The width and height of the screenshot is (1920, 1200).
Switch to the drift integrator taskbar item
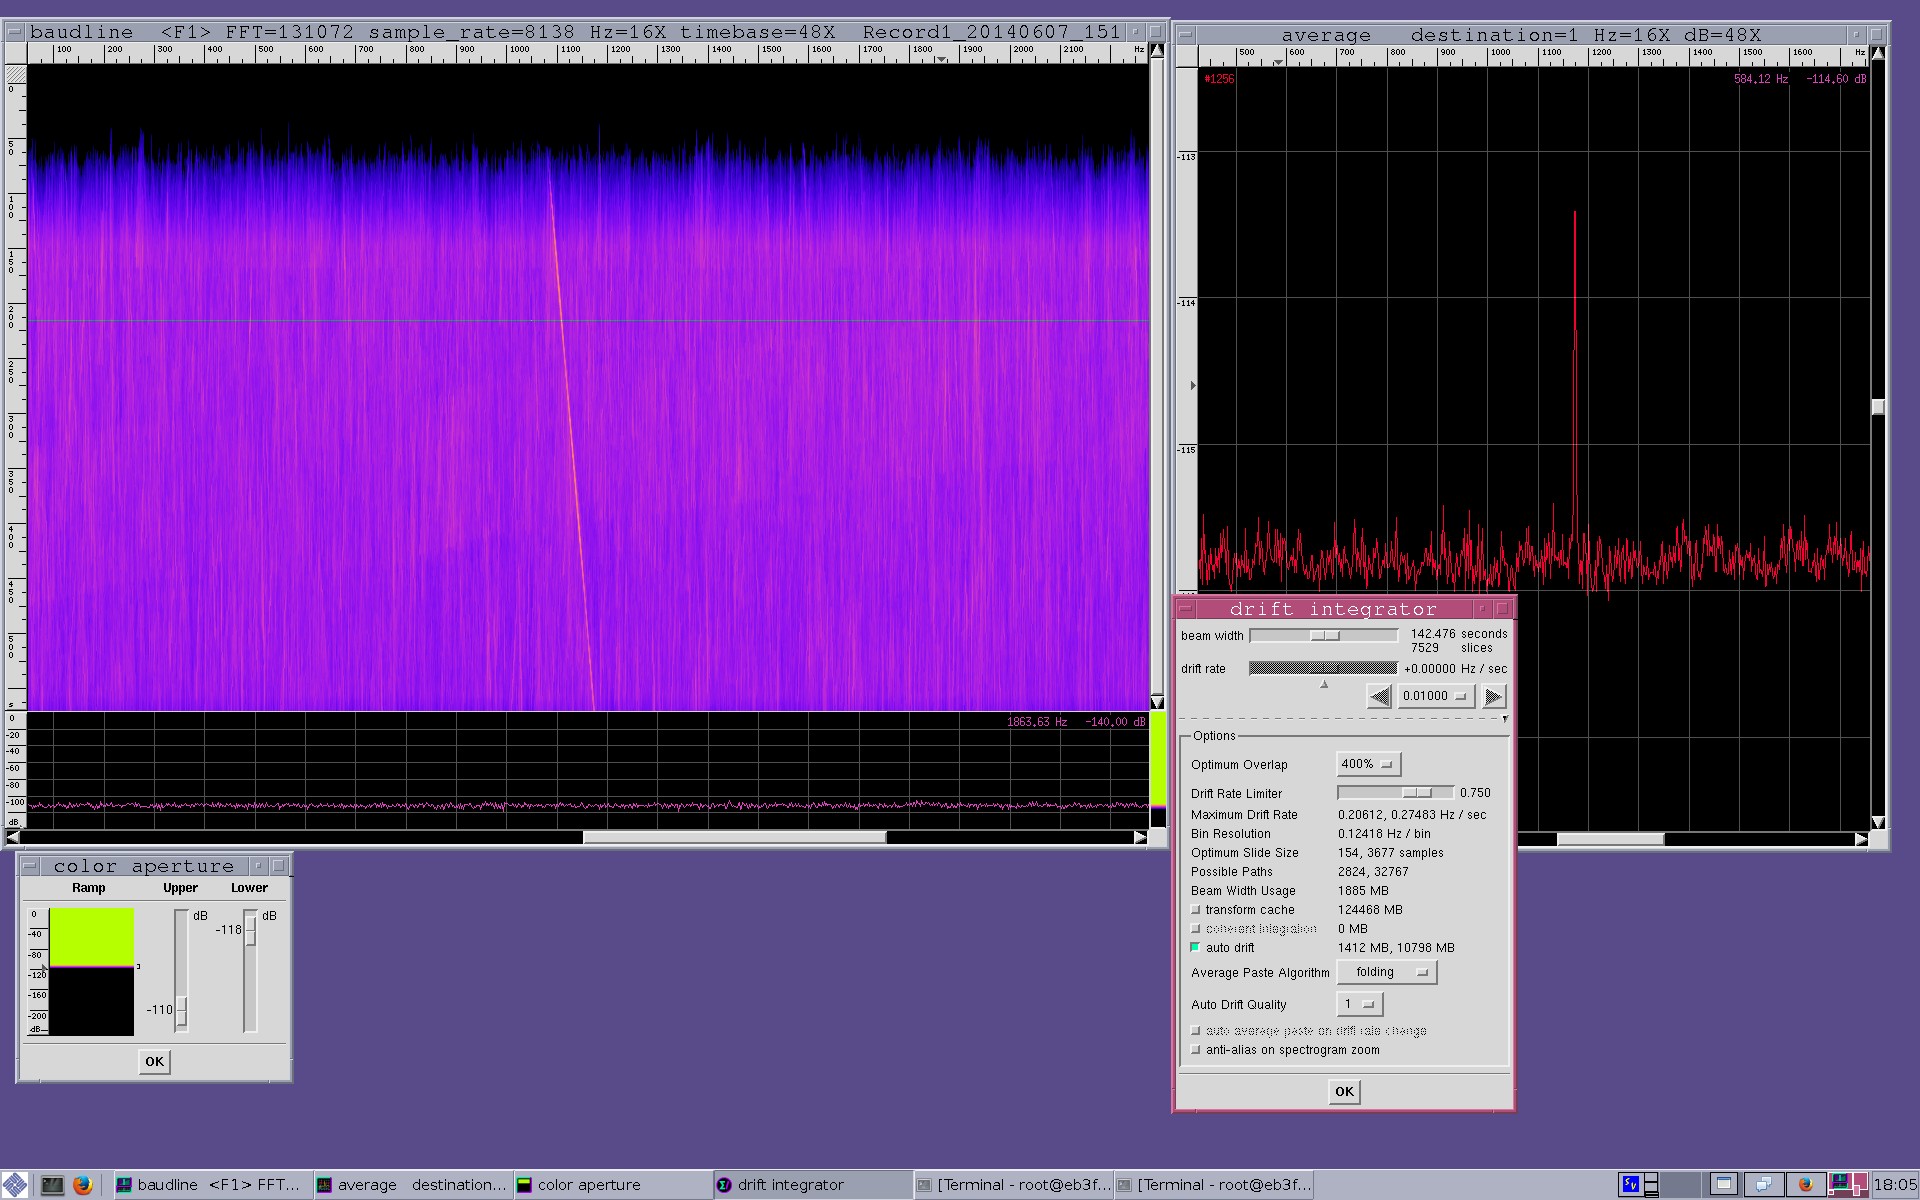[812, 1185]
